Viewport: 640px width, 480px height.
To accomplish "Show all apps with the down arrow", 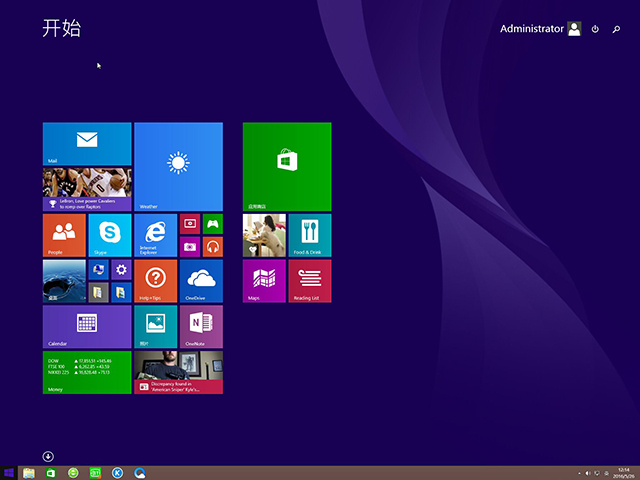I will (x=48, y=456).
